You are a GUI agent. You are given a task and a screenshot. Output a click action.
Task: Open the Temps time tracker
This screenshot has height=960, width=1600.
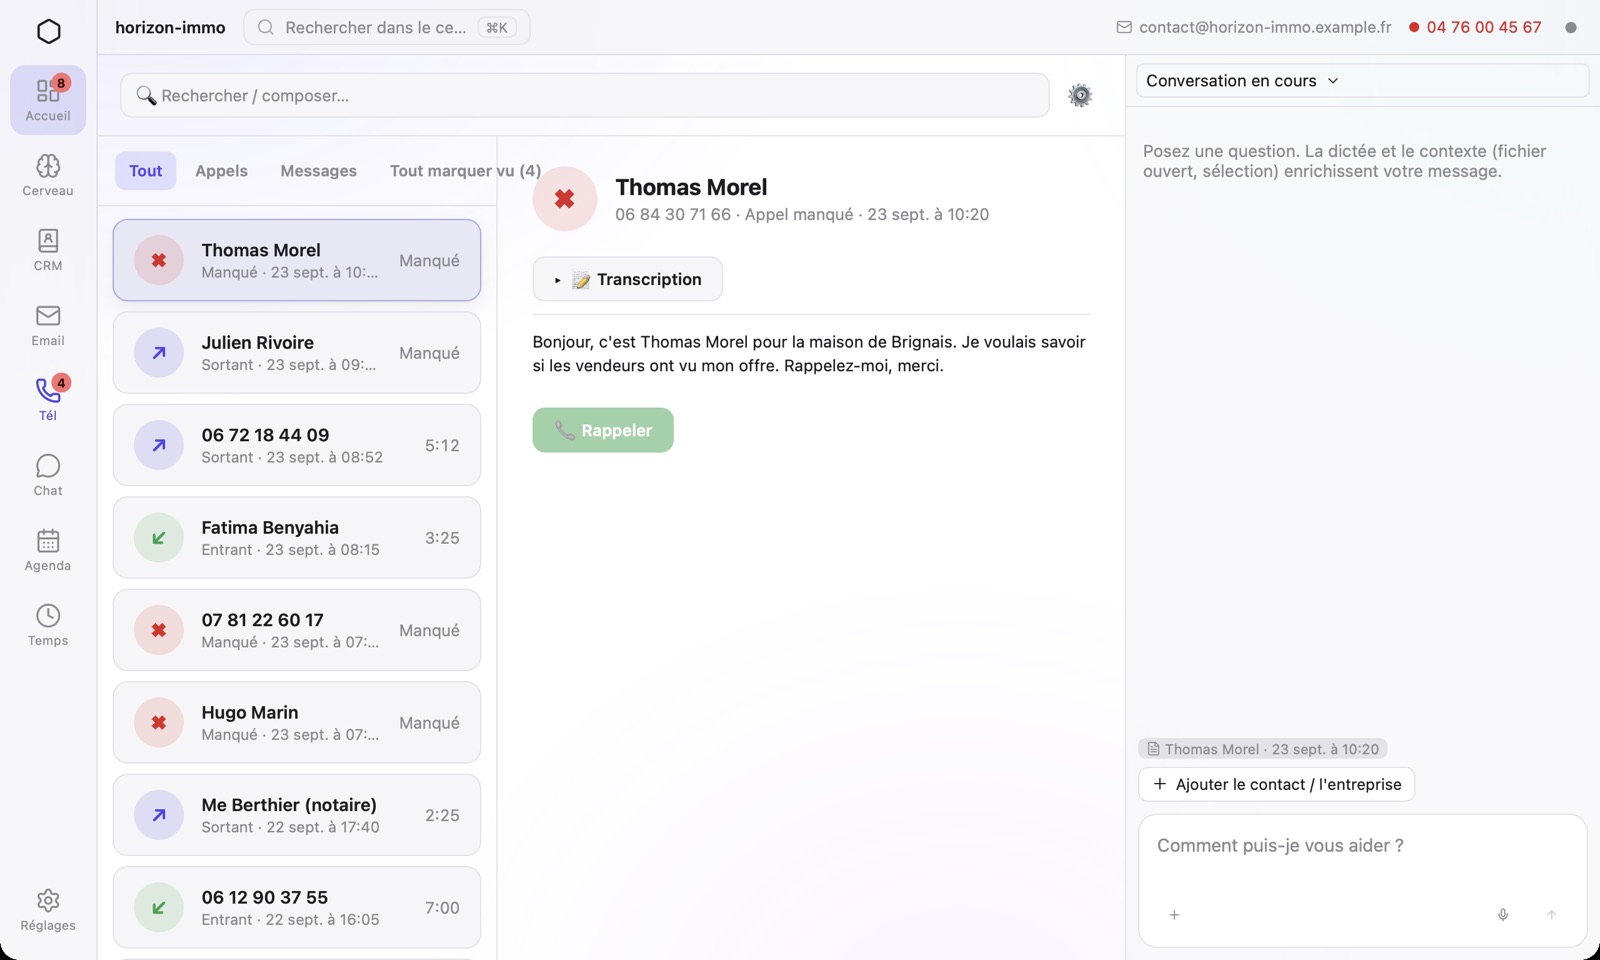[48, 625]
